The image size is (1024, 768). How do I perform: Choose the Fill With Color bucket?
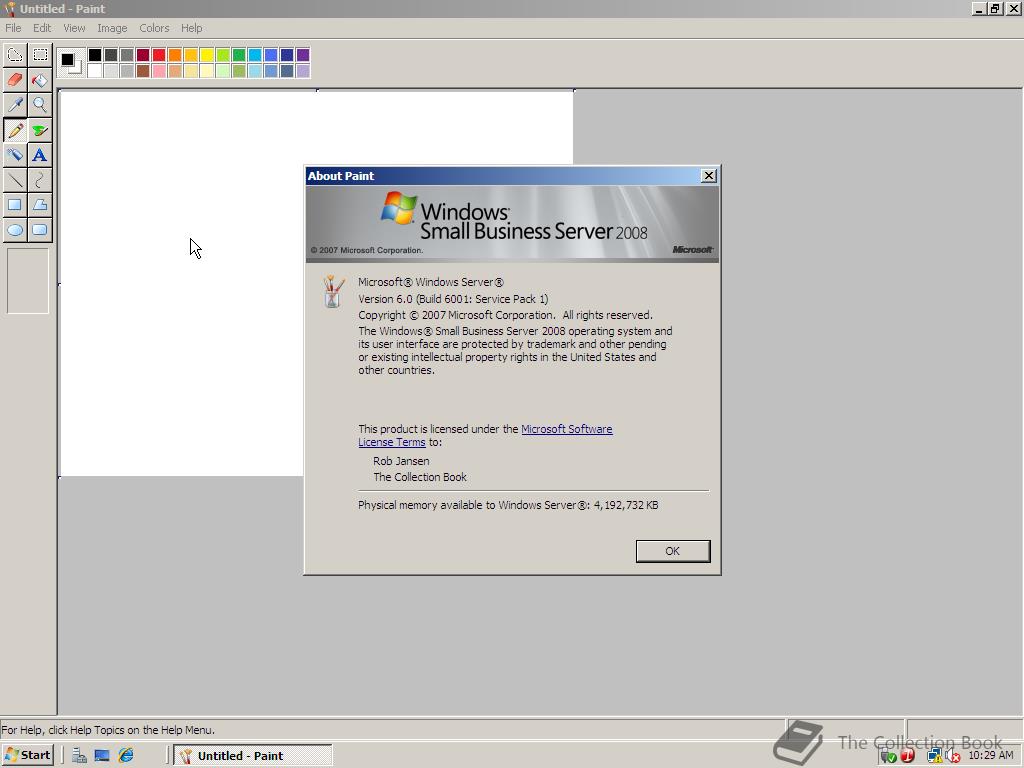coord(40,80)
